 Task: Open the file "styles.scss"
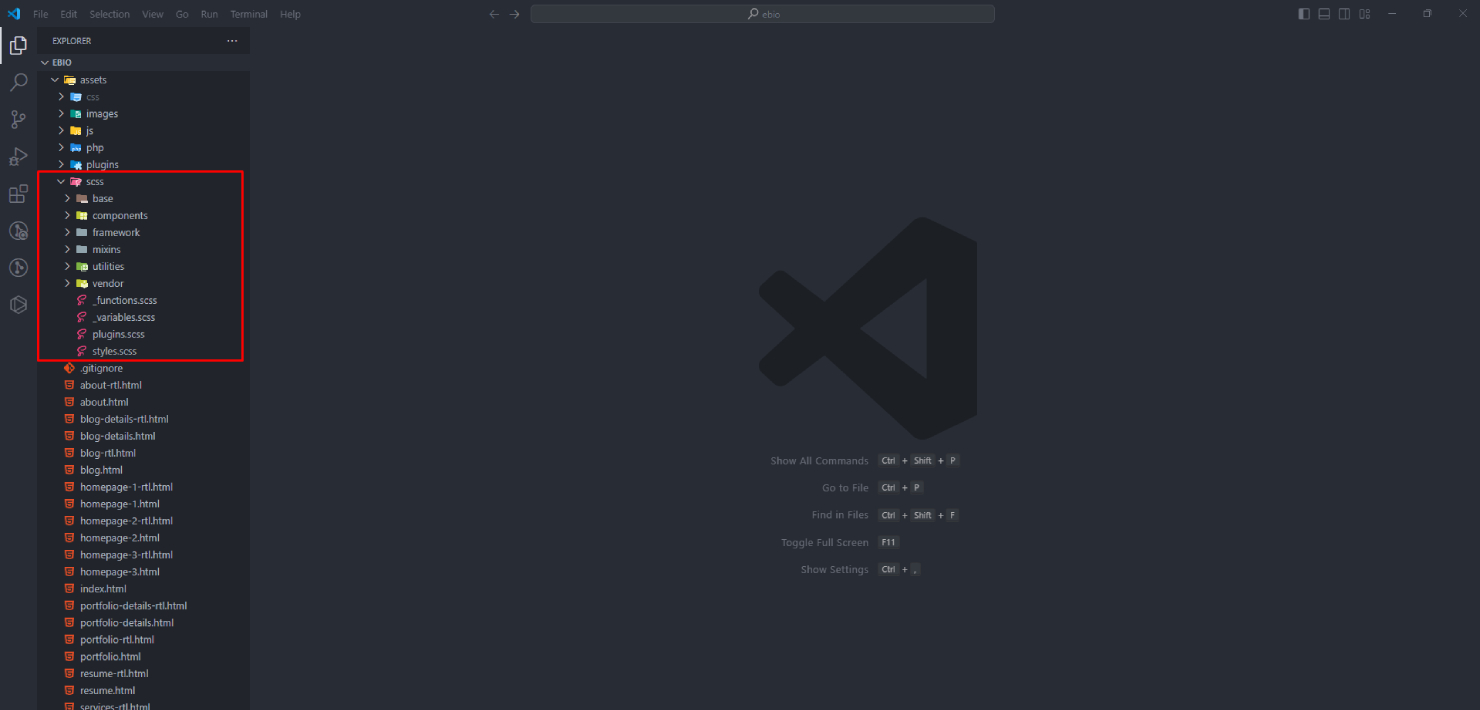114,351
